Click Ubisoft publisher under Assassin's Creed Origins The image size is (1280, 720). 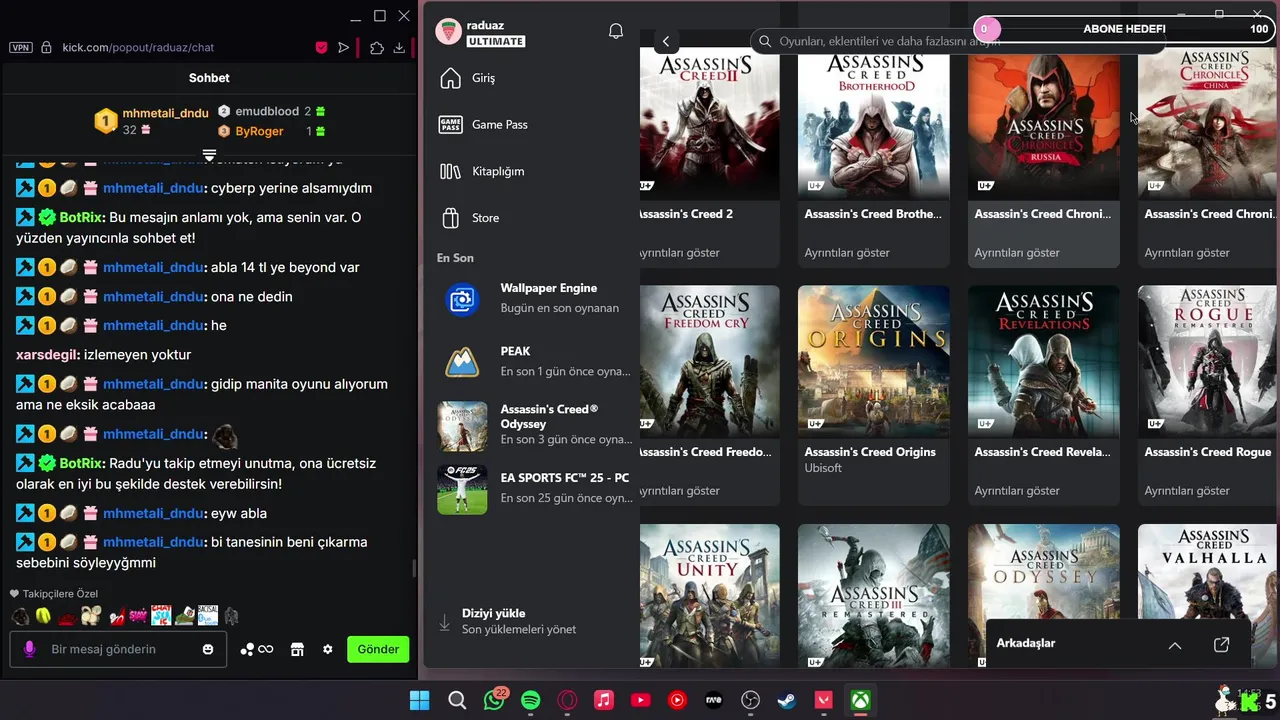pos(823,468)
